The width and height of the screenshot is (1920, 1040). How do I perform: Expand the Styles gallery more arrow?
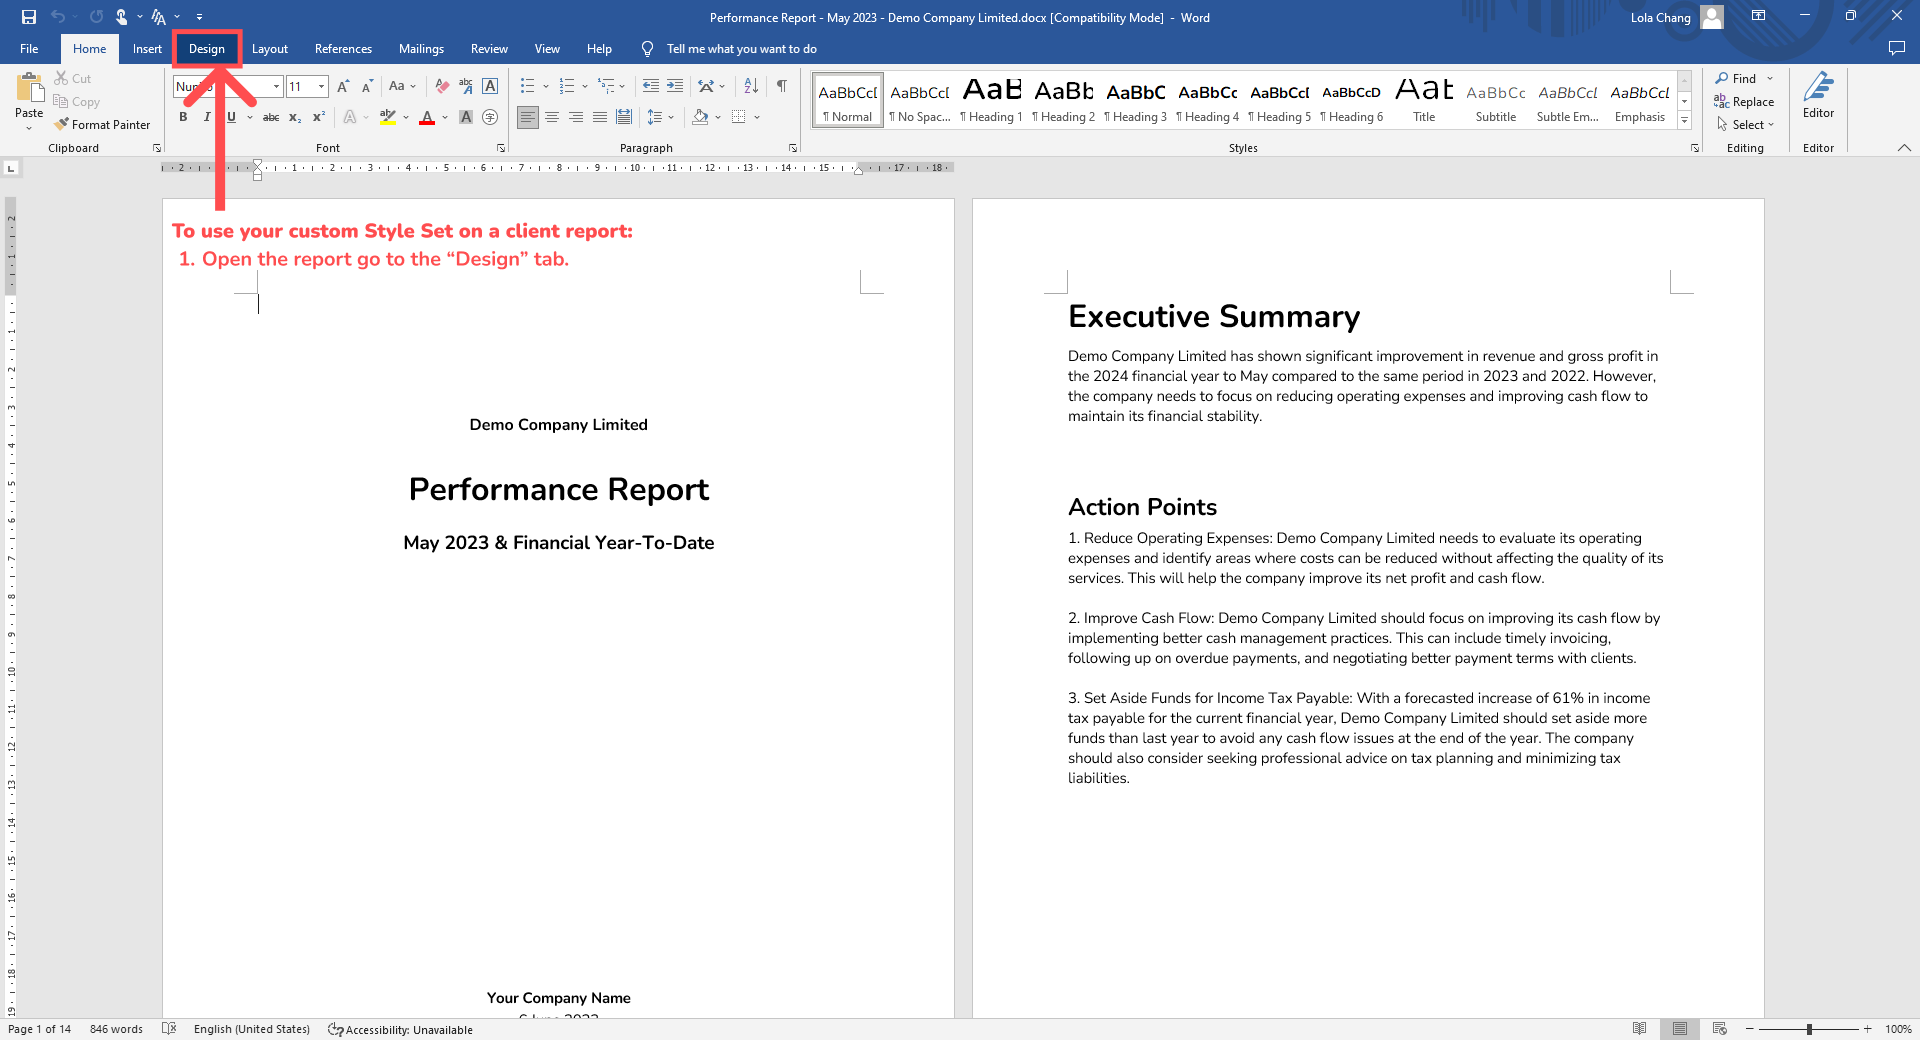click(1684, 121)
